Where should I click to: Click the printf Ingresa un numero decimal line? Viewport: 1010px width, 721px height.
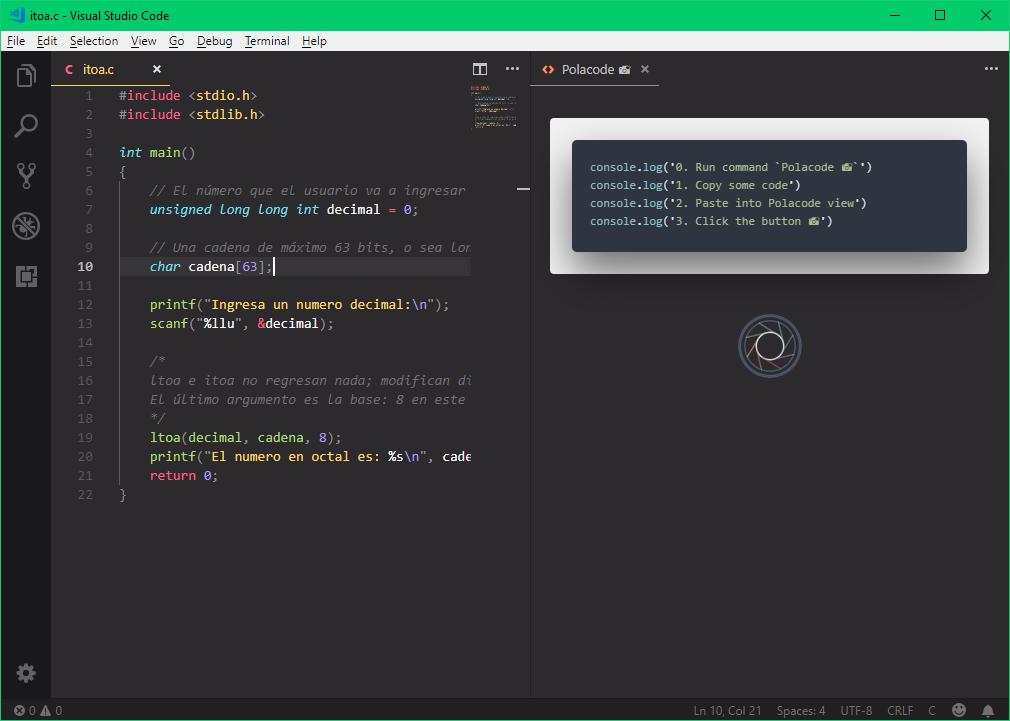click(300, 304)
